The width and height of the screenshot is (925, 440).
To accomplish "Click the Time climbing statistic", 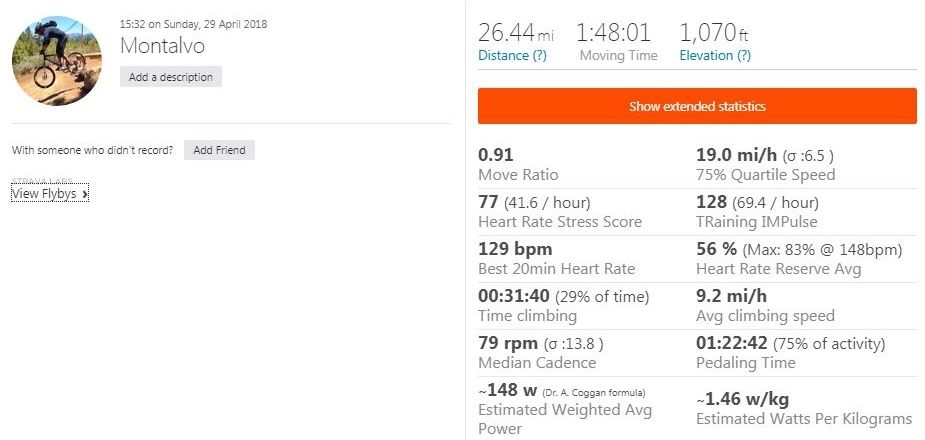I will click(564, 305).
